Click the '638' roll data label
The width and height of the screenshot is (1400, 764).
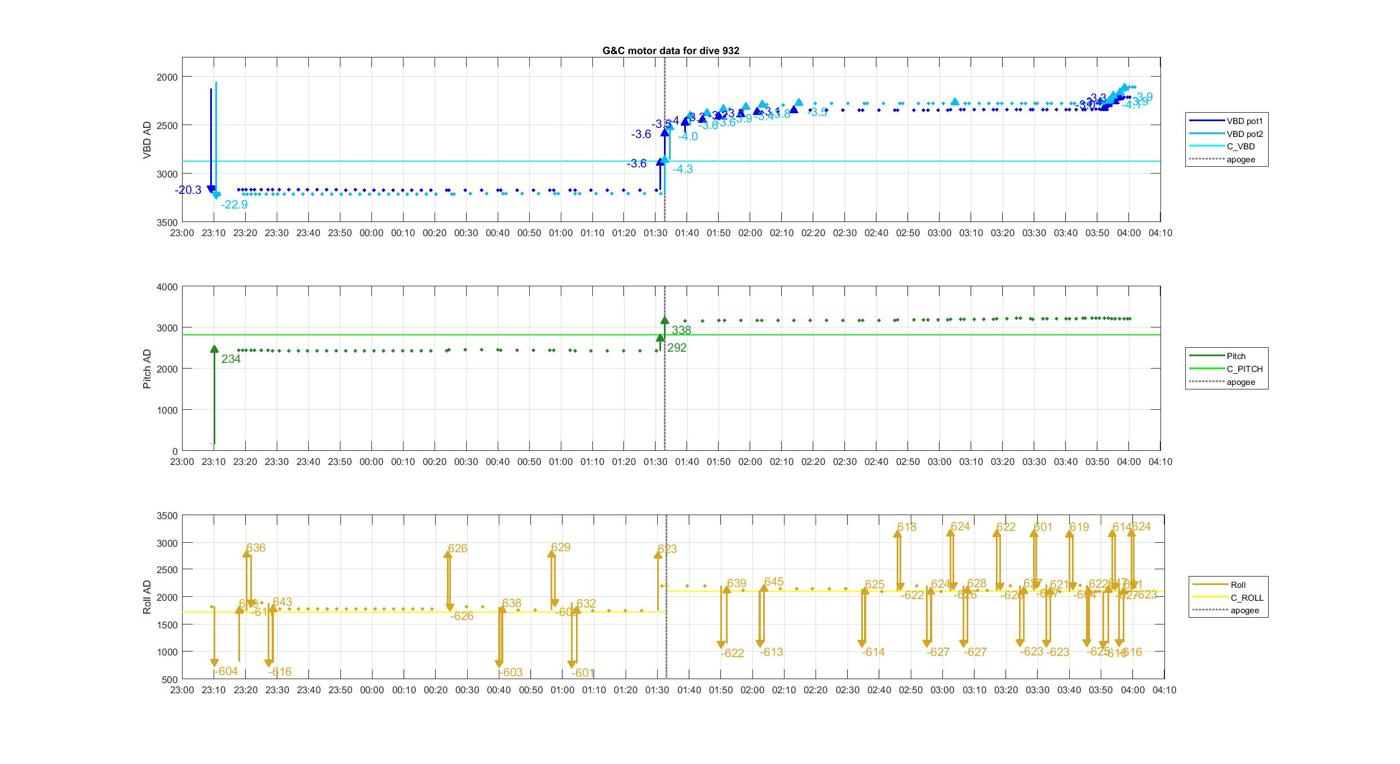(x=512, y=604)
